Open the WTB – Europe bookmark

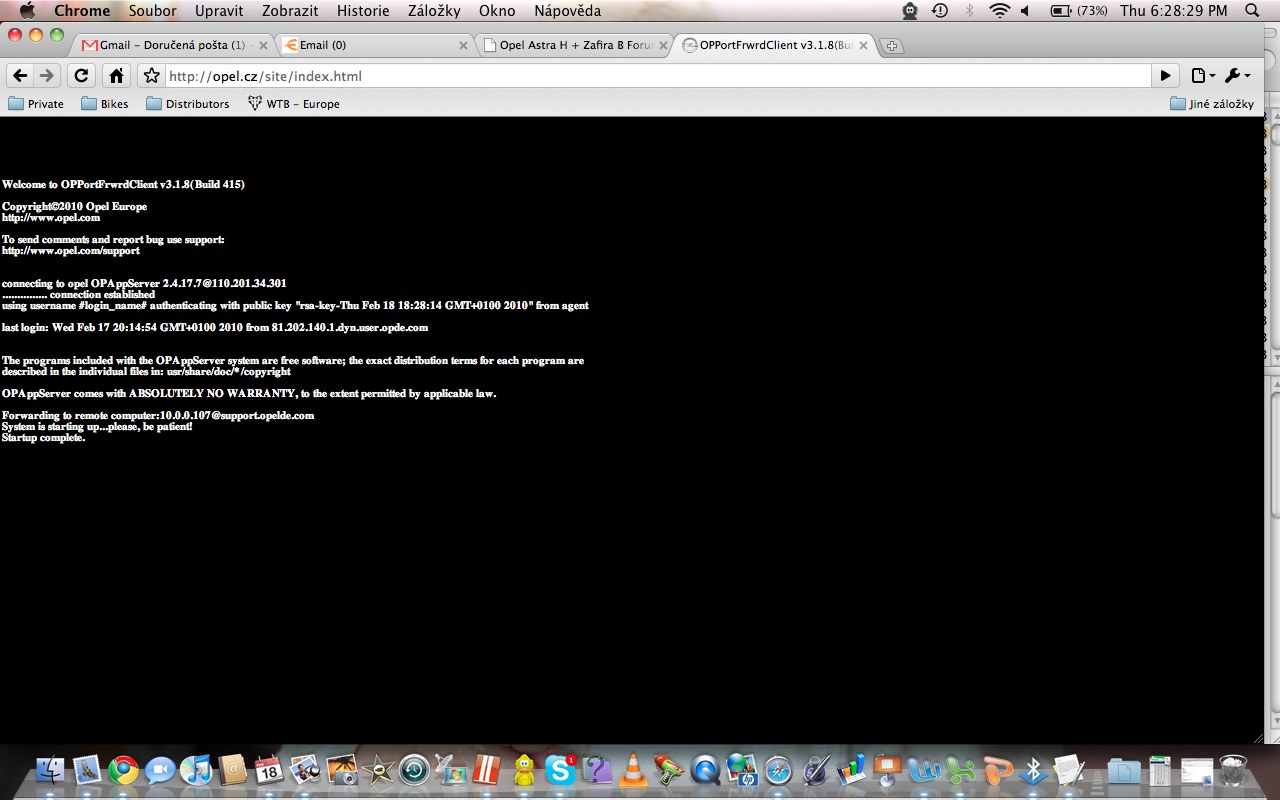pos(294,104)
